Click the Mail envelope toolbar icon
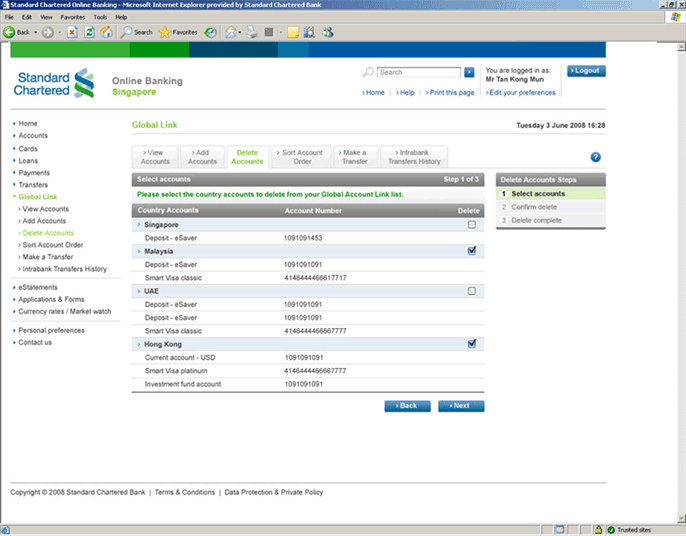 (x=231, y=32)
